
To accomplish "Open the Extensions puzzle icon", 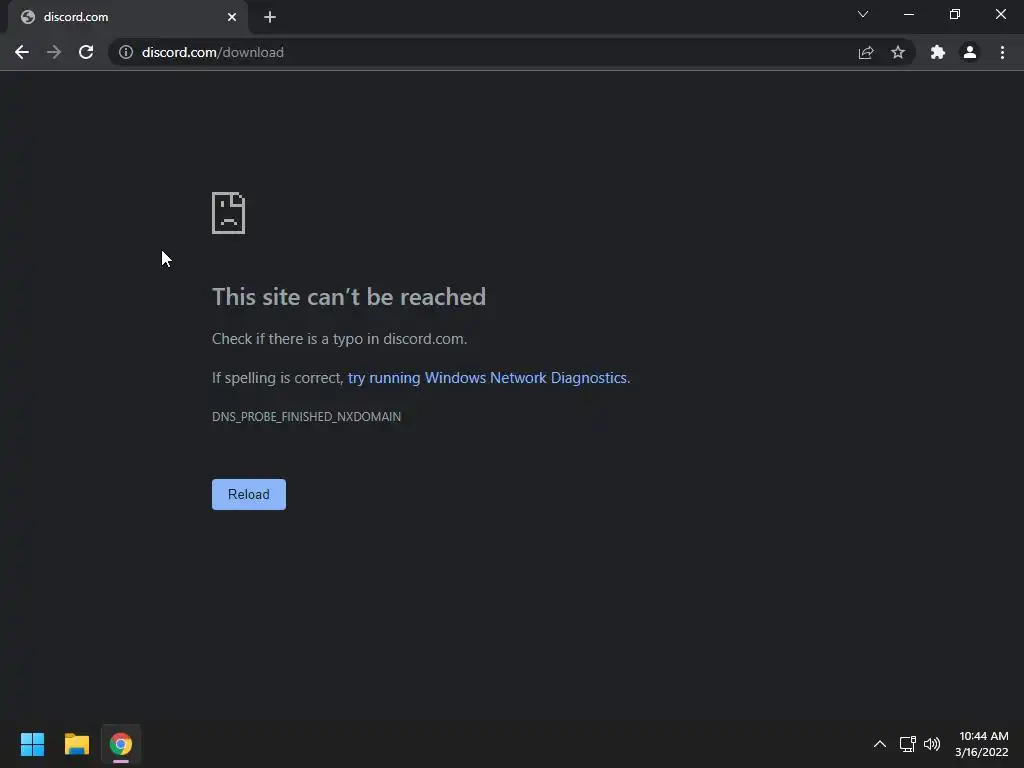I will pos(938,52).
